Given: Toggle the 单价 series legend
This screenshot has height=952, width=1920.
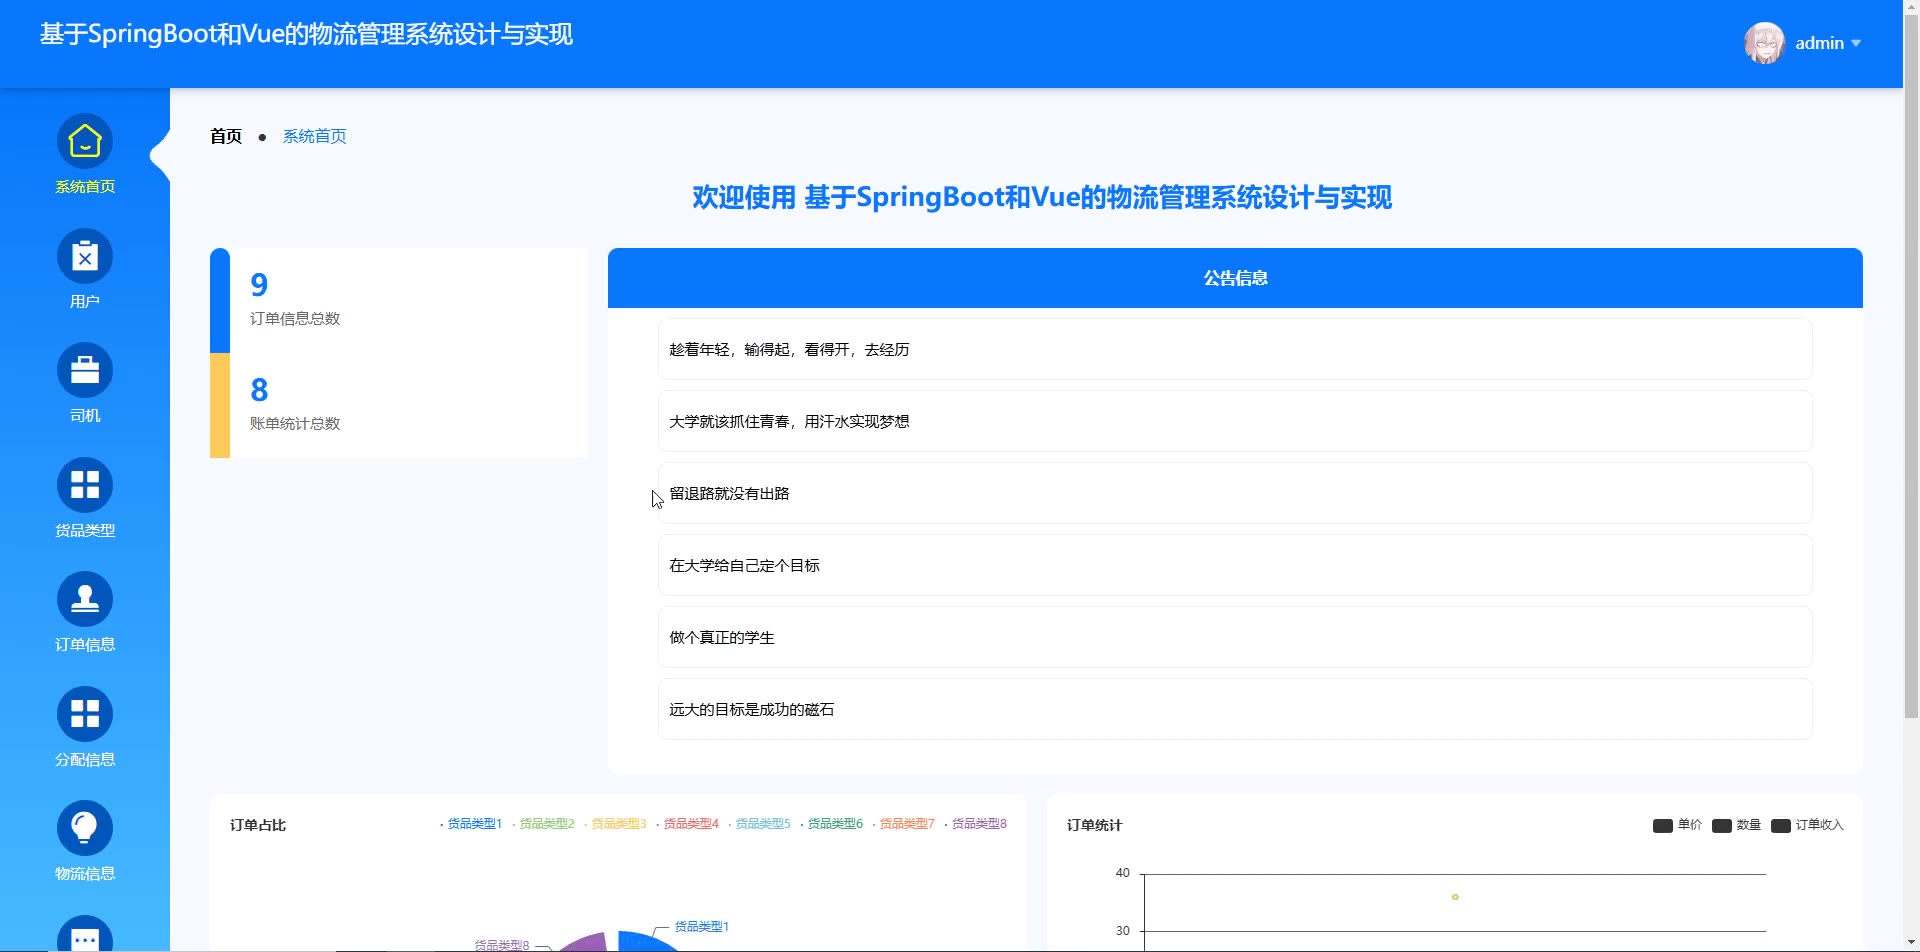Looking at the screenshot, I should 1678,825.
